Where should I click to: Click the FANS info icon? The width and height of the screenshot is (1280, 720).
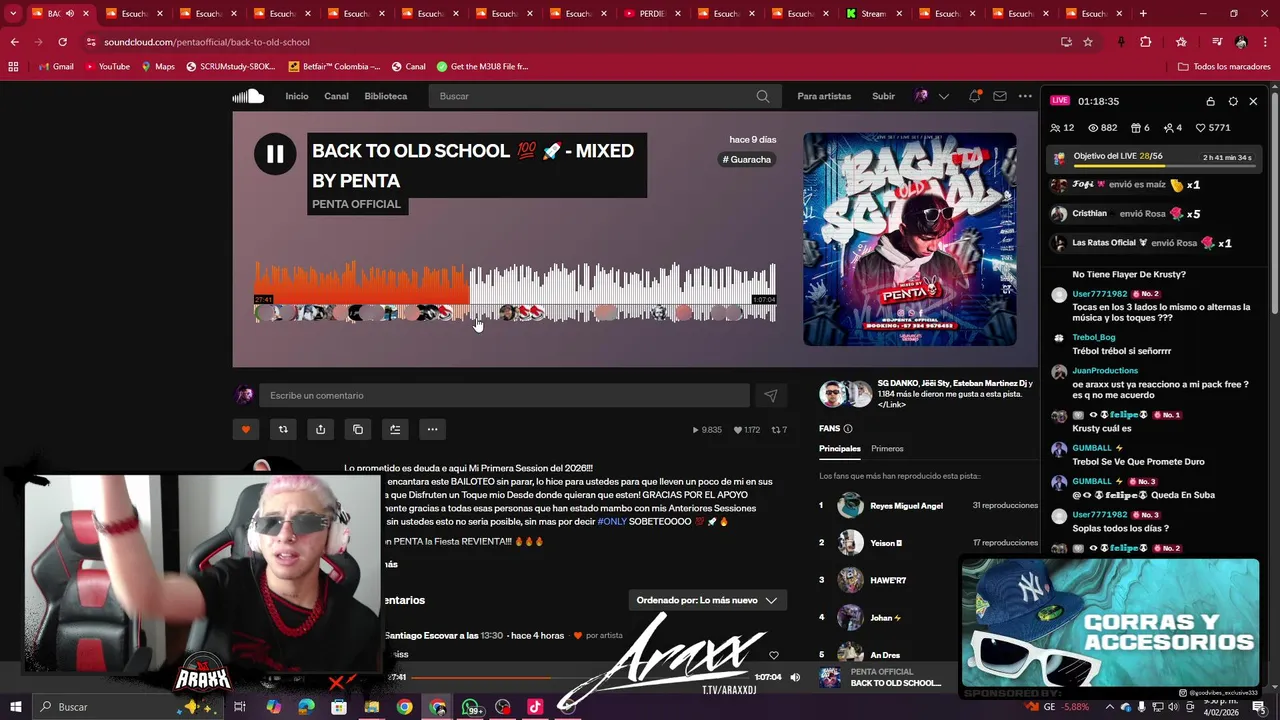click(x=848, y=429)
